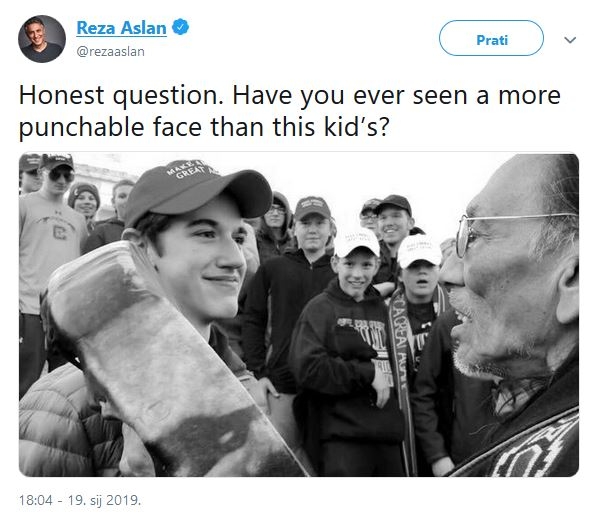Click the words punchable face in tweet
The width and height of the screenshot is (596, 518).
[111, 127]
